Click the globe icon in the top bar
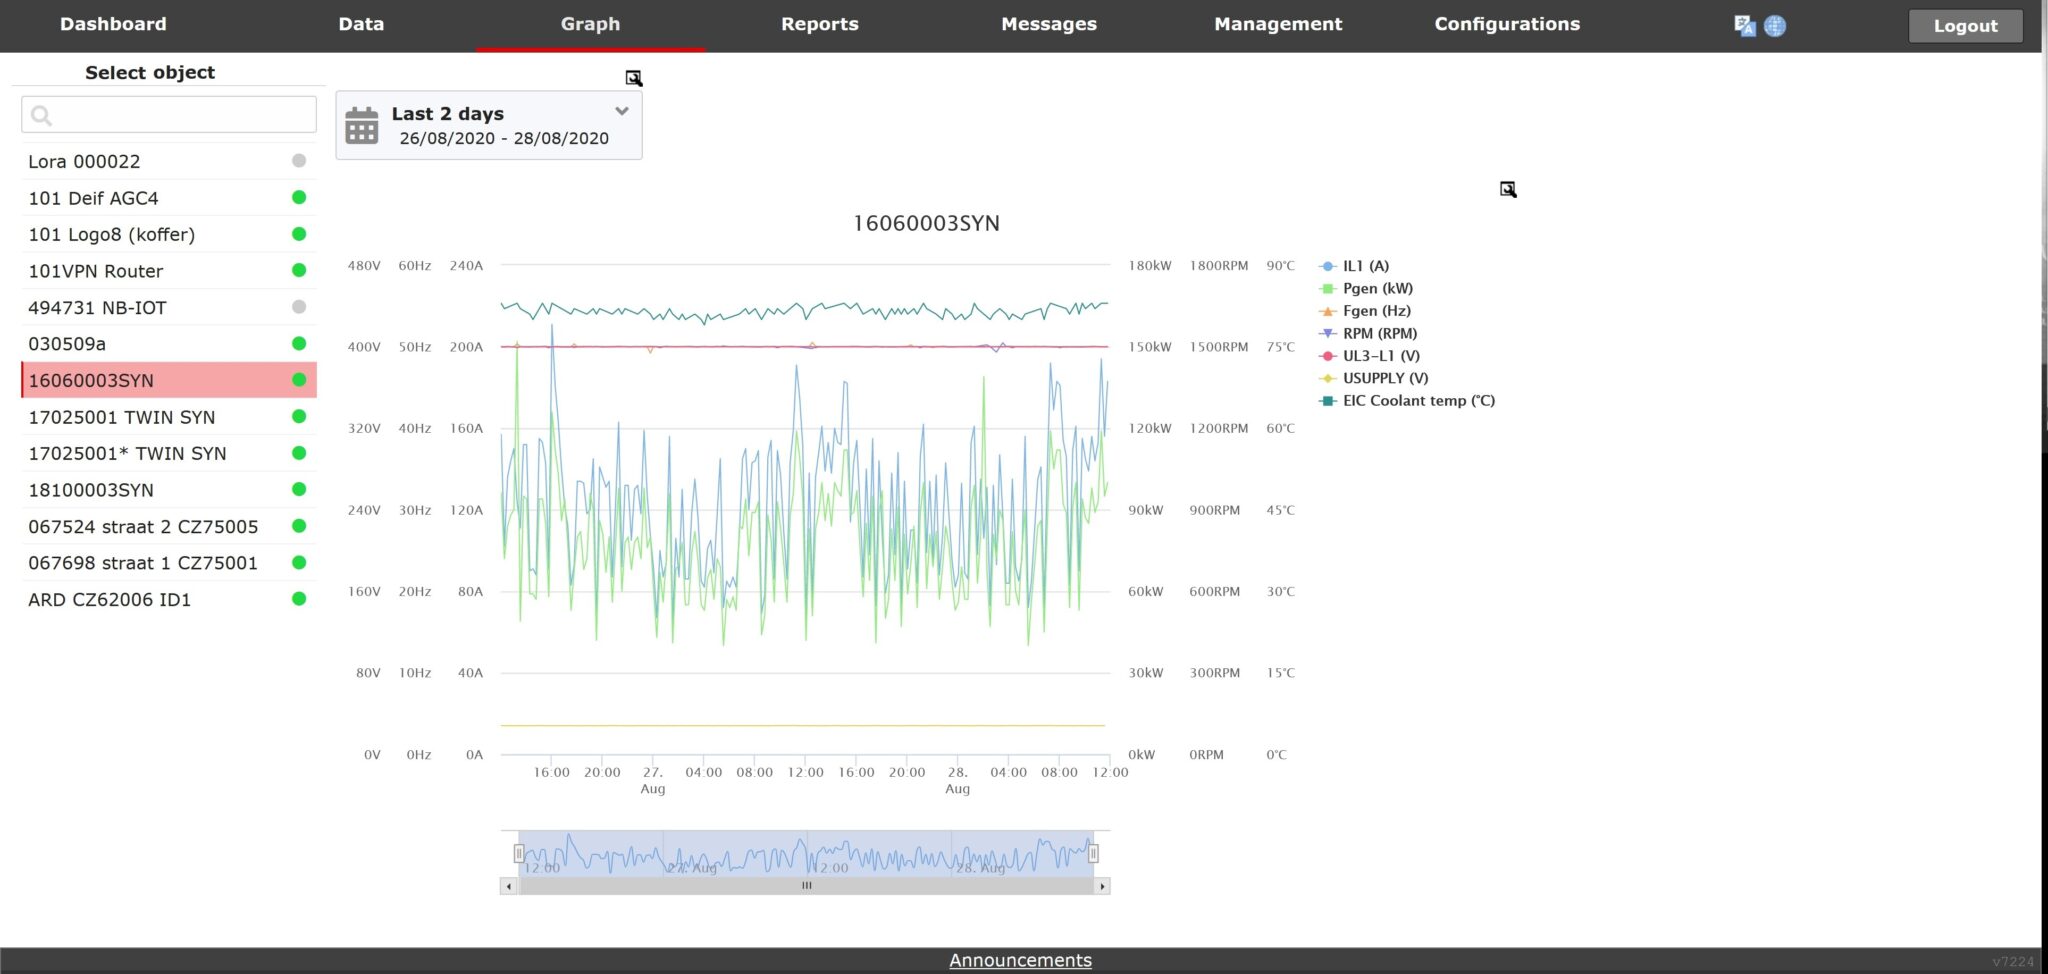This screenshot has height=974, width=2048. 1775,26
